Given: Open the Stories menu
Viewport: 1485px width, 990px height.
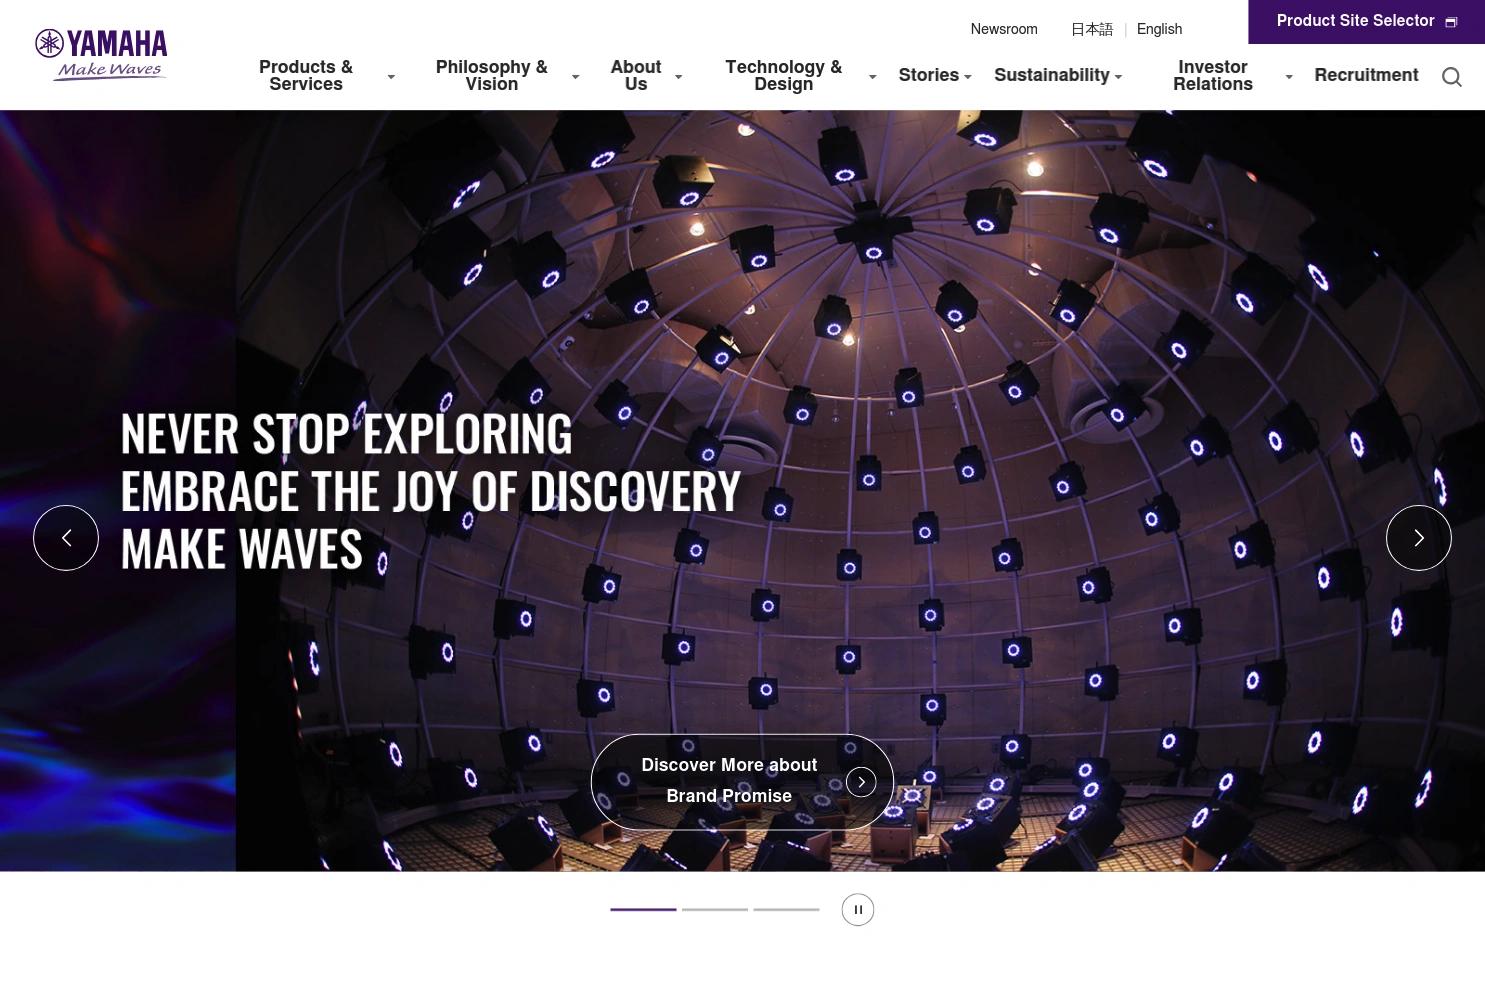Looking at the screenshot, I should [x=929, y=75].
